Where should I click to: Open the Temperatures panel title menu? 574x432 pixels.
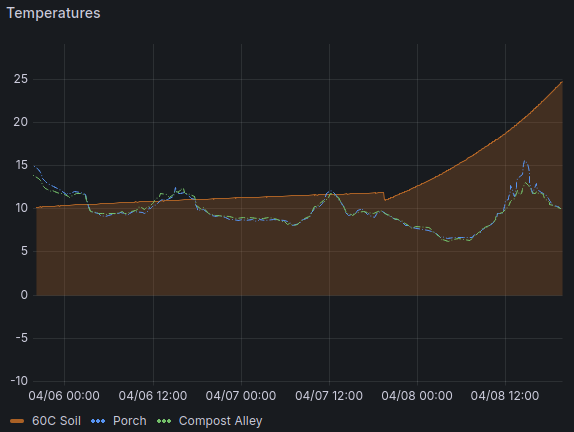(53, 13)
